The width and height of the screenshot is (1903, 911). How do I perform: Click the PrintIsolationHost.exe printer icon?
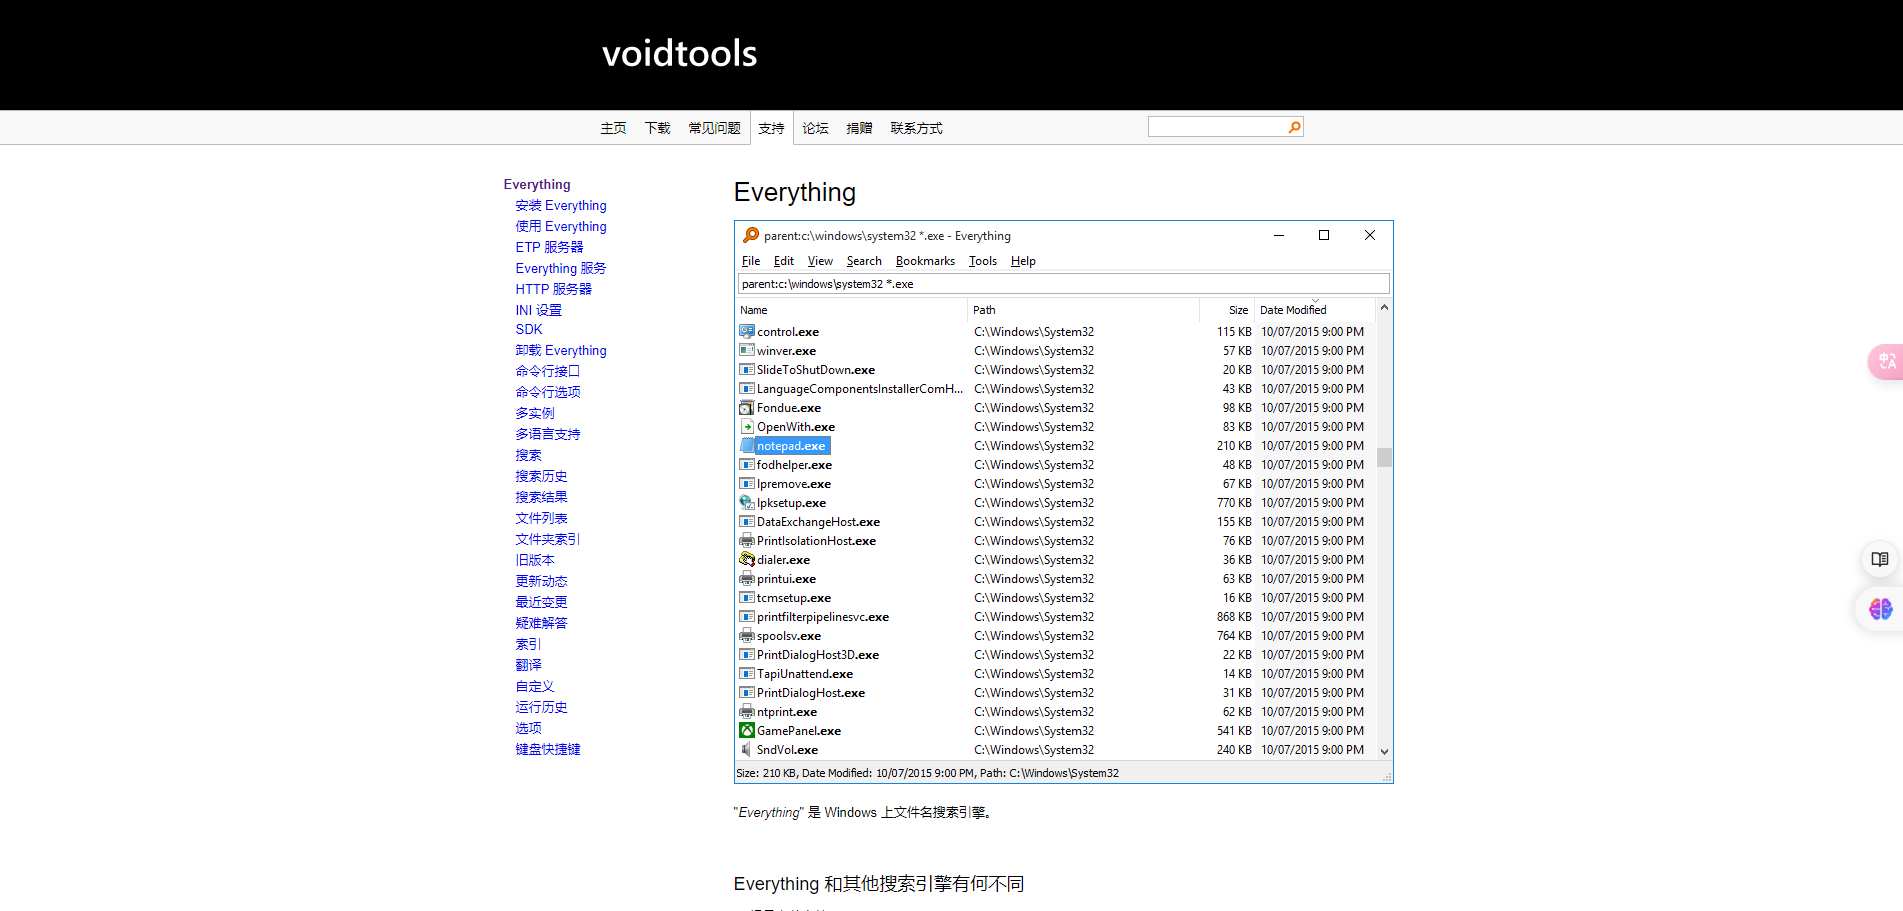pos(746,540)
